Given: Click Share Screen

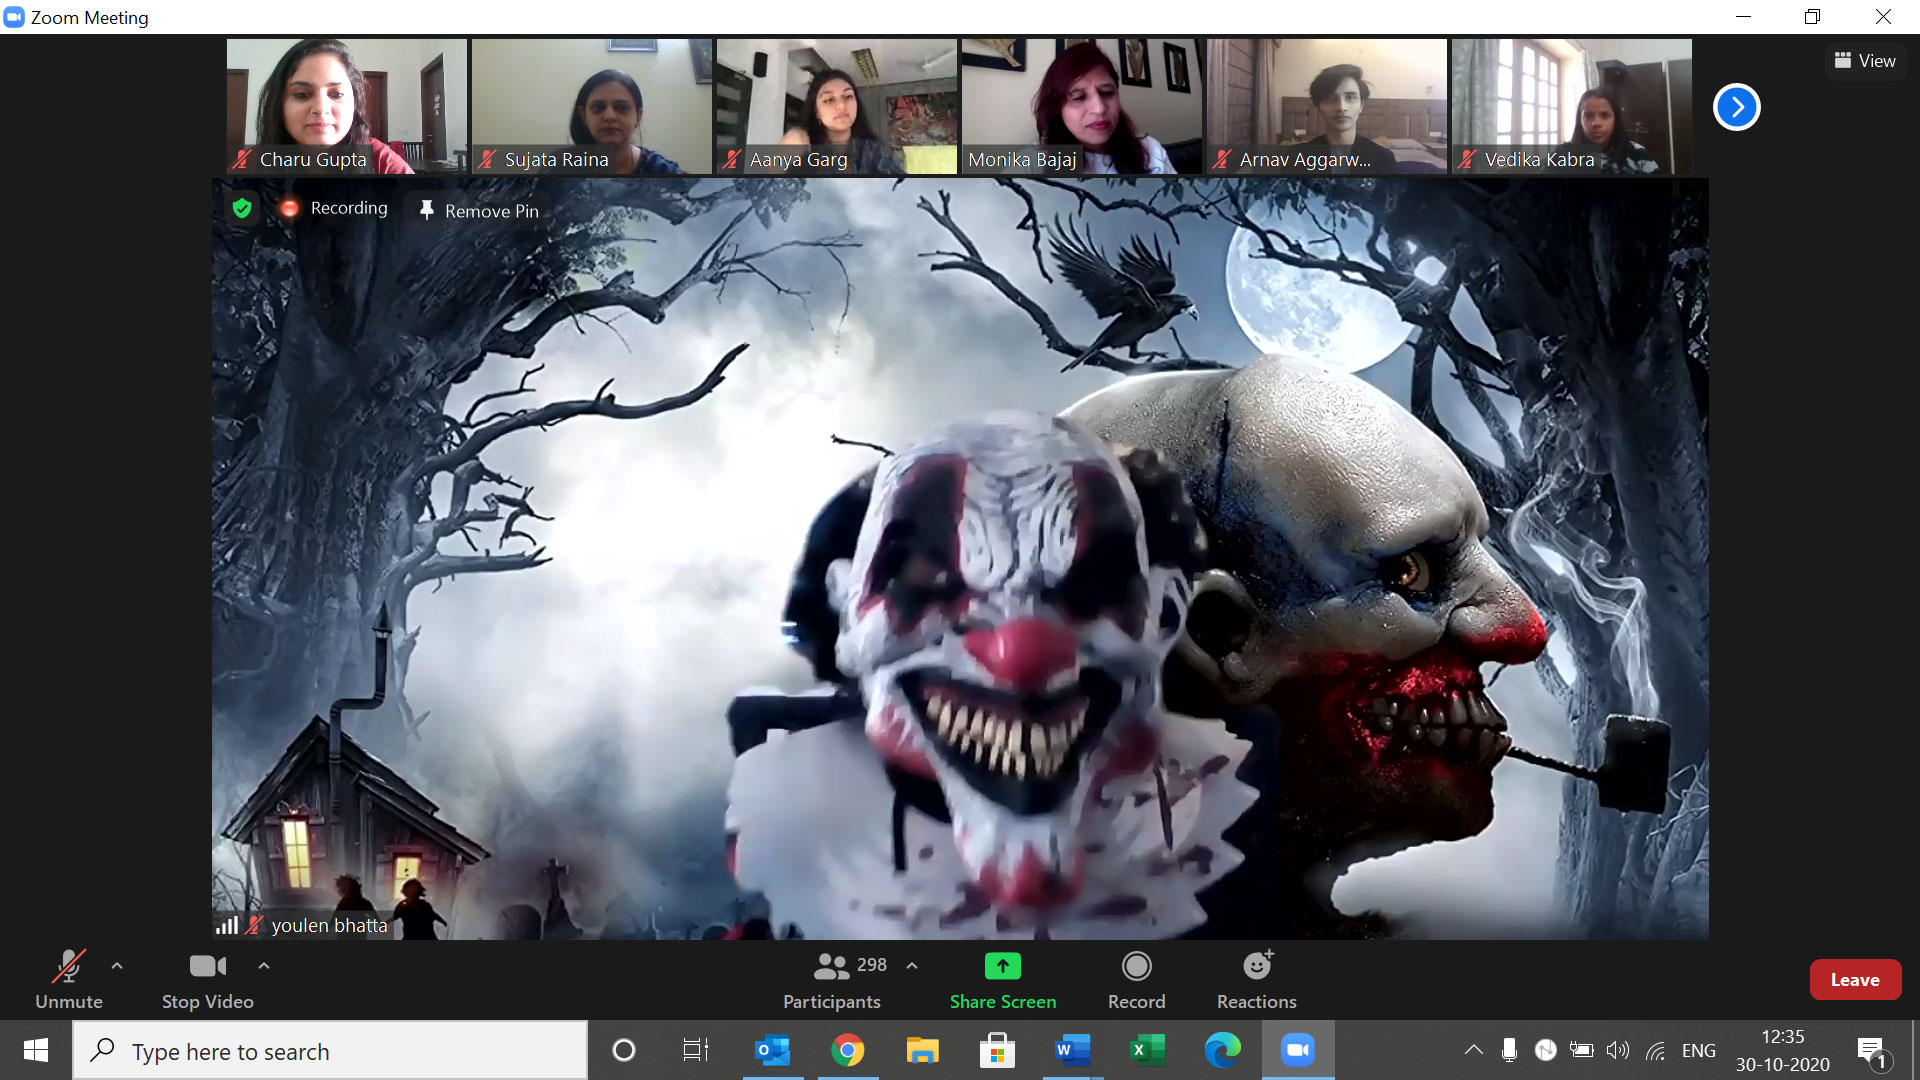Looking at the screenshot, I should tap(1003, 979).
